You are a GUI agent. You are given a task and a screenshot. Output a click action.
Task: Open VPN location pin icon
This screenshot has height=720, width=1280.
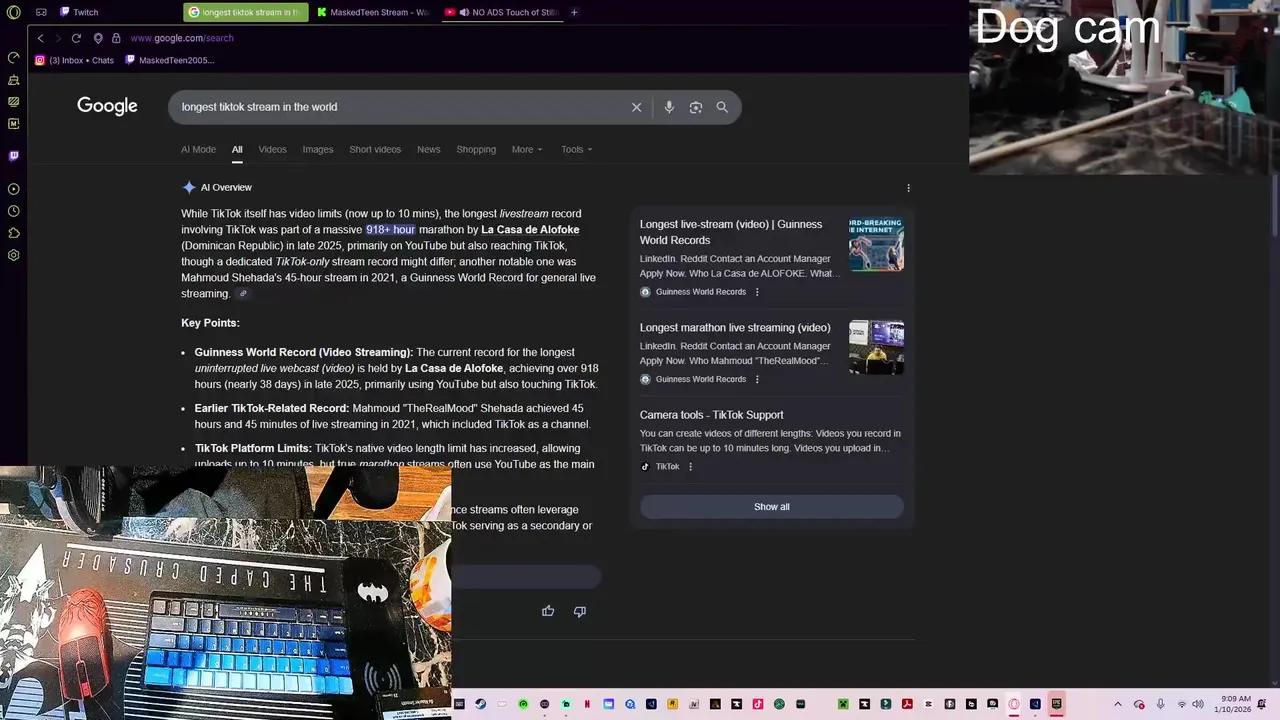pos(98,38)
